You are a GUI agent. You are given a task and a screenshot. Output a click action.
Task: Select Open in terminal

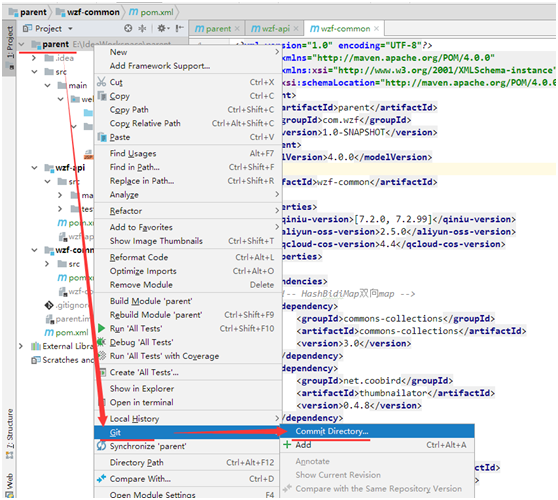(x=188, y=402)
